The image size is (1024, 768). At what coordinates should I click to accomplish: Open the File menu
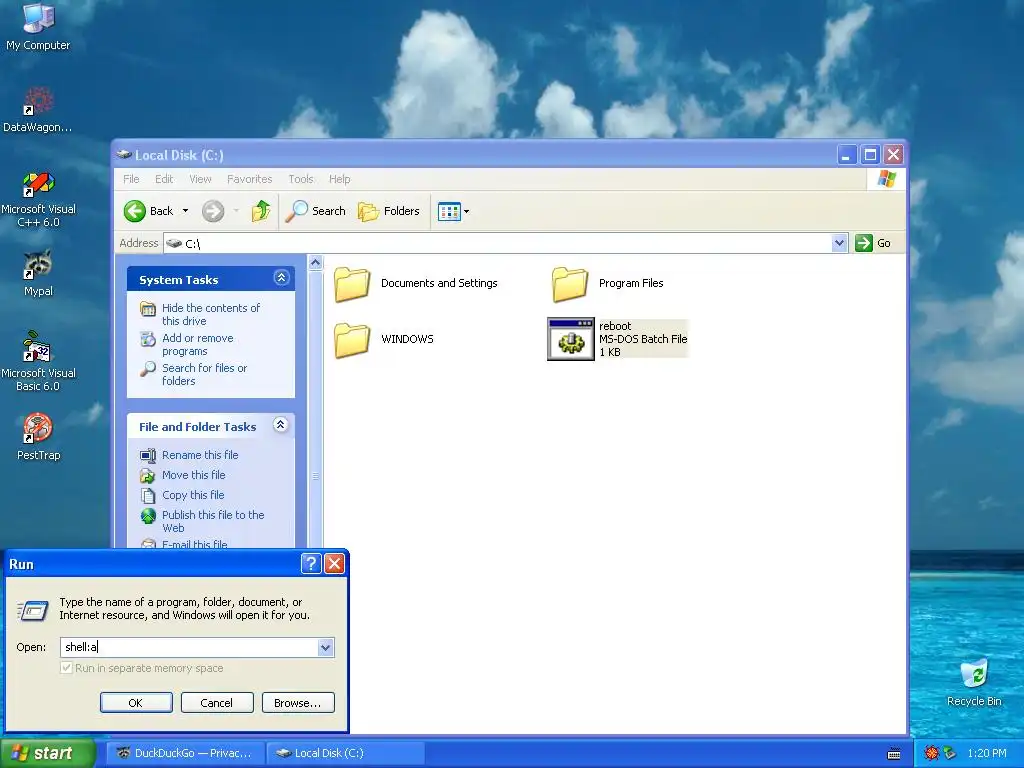131,179
